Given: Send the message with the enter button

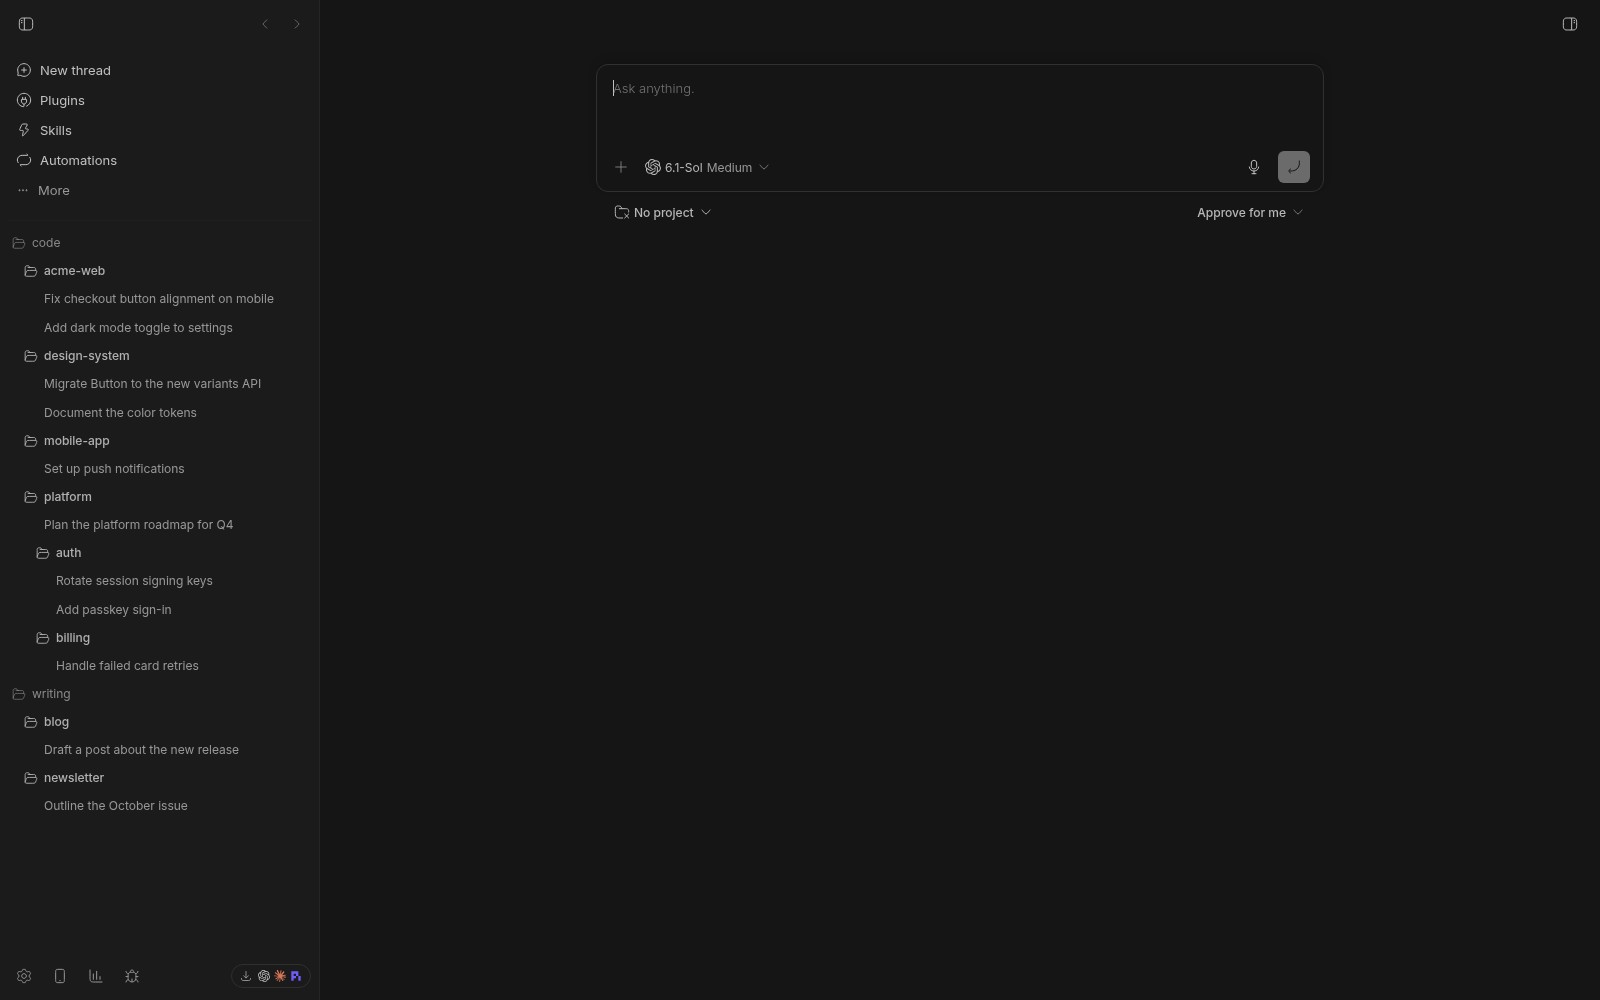Looking at the screenshot, I should [x=1294, y=167].
